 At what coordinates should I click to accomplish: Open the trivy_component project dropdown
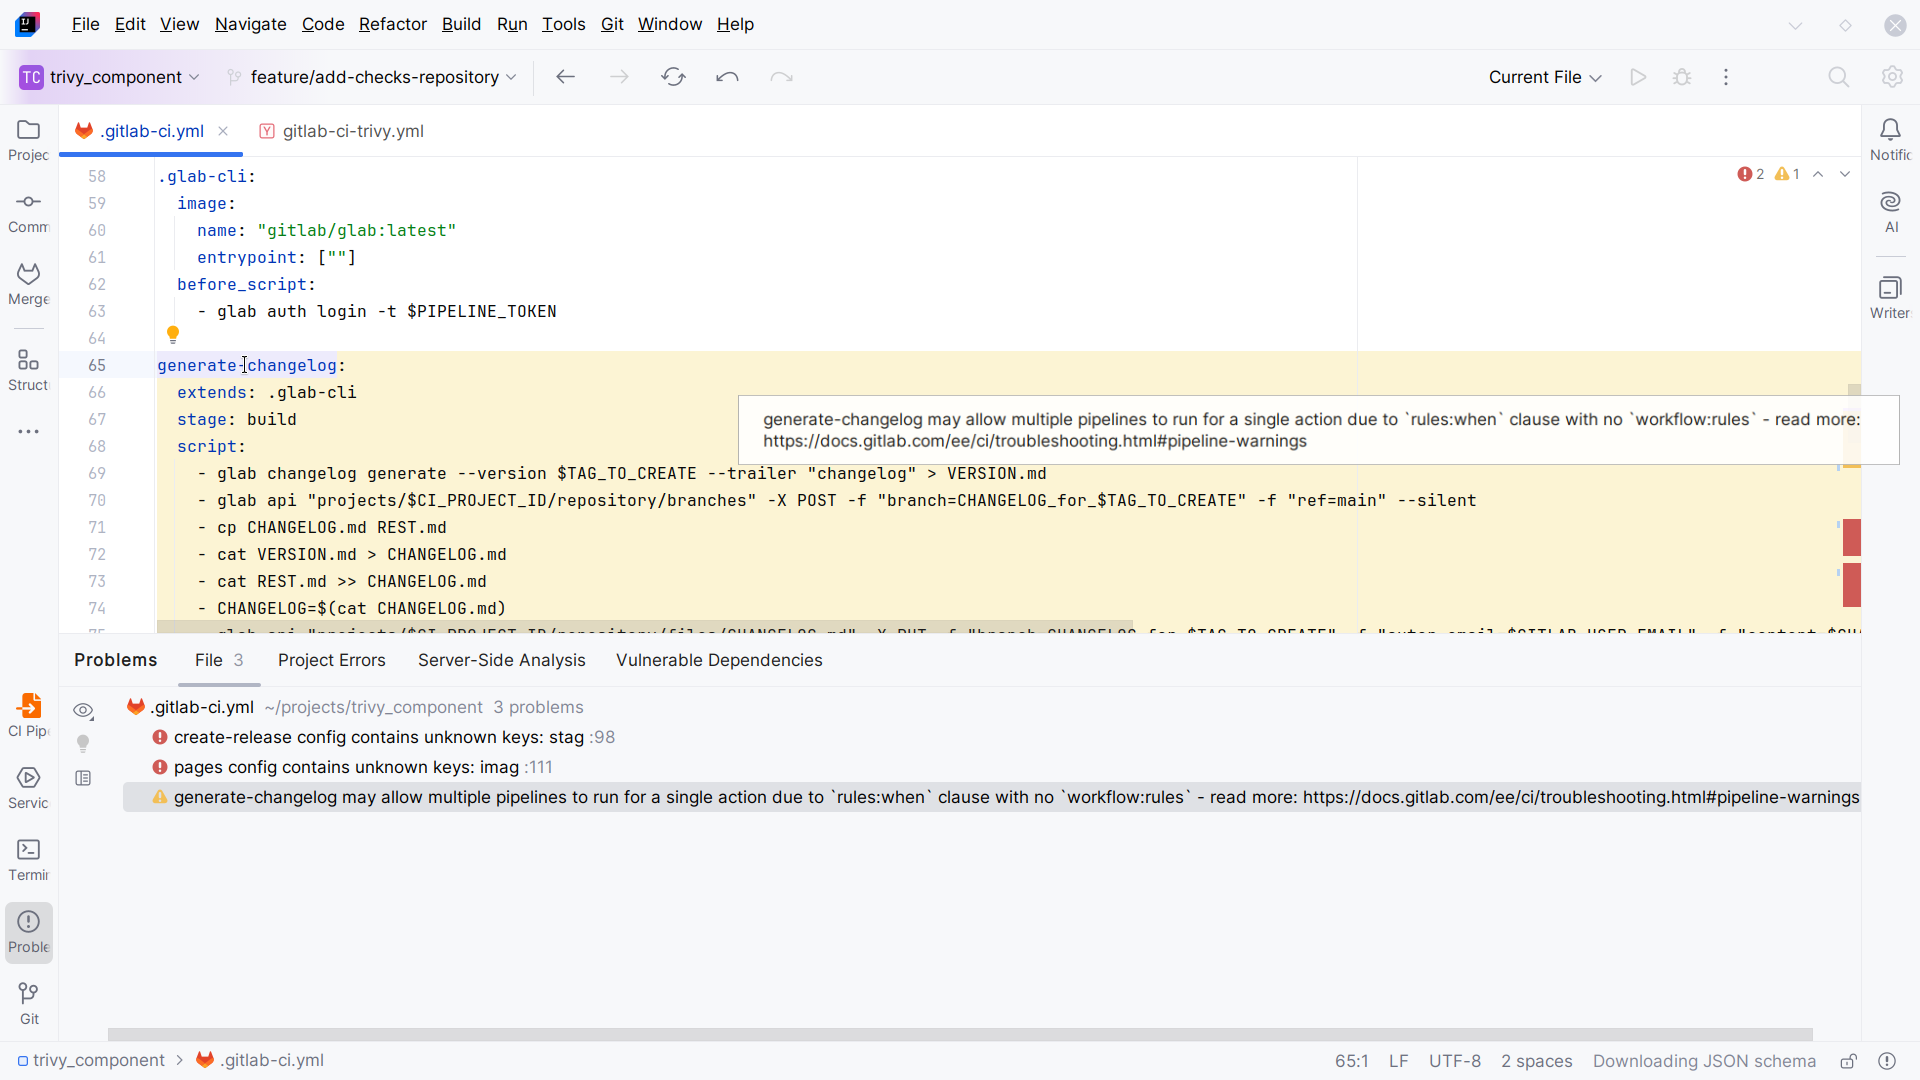coord(110,76)
